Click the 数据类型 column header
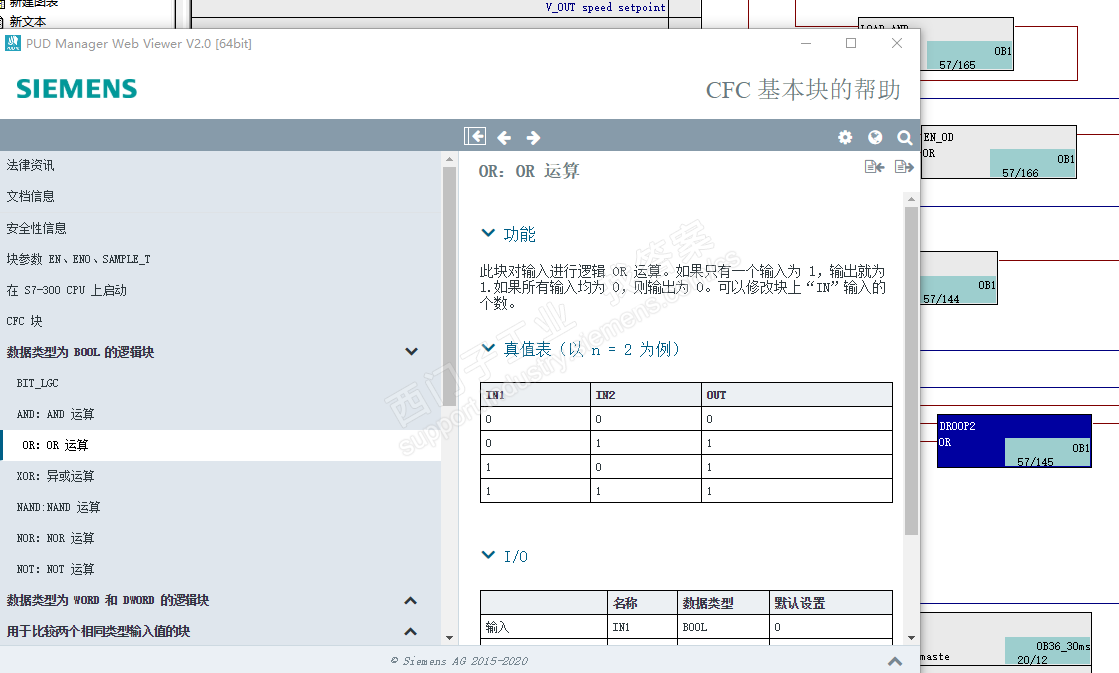 723,603
